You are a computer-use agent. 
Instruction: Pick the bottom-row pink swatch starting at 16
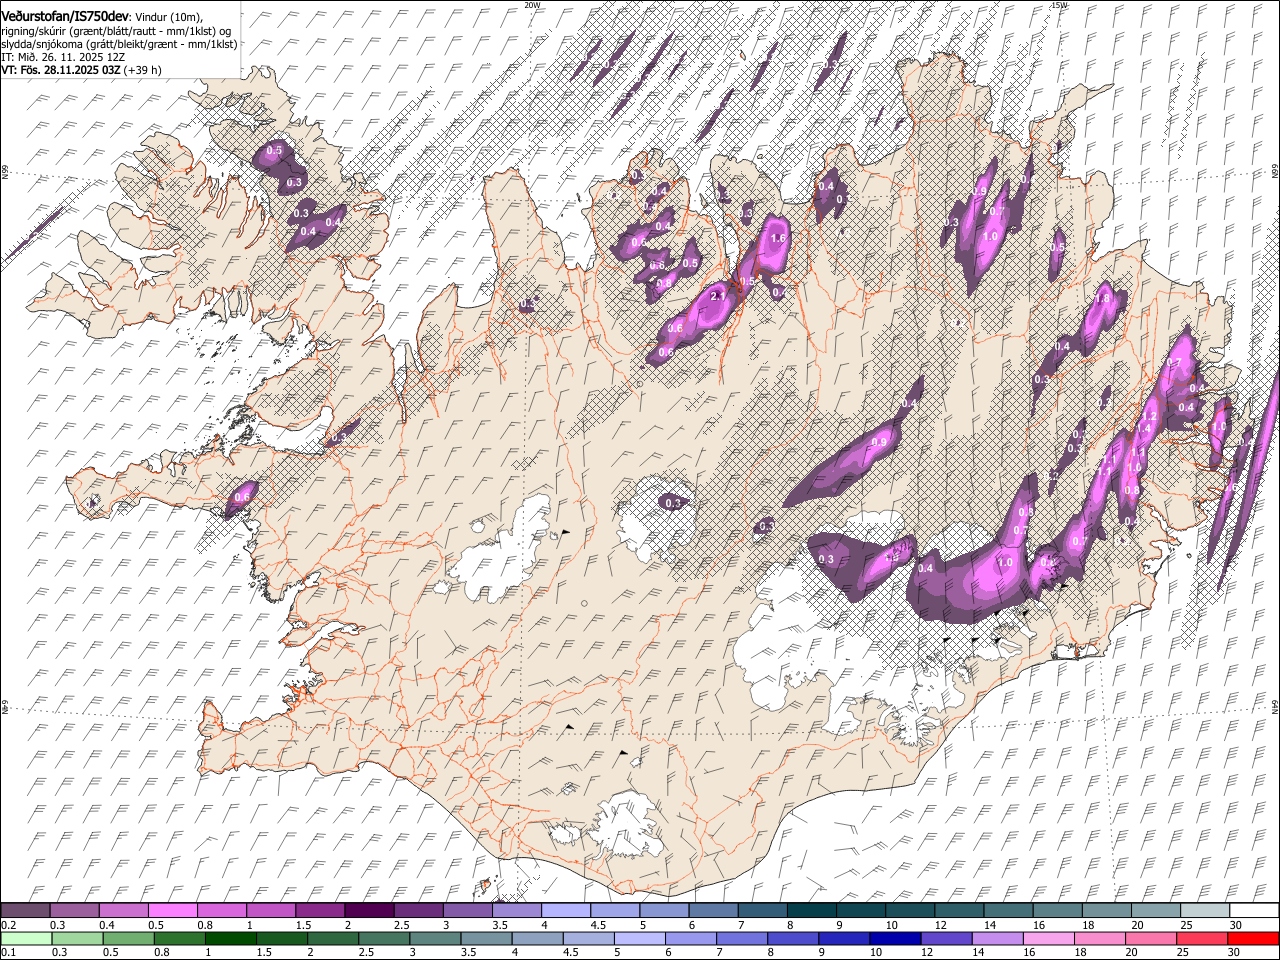1048,939
